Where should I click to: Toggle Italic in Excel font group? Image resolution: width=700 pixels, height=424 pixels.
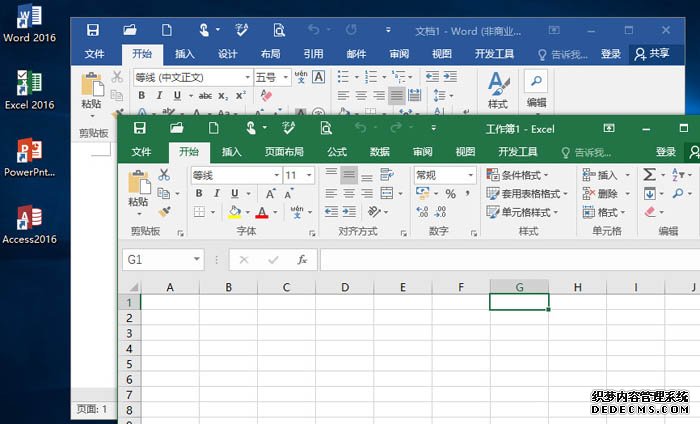[x=217, y=193]
